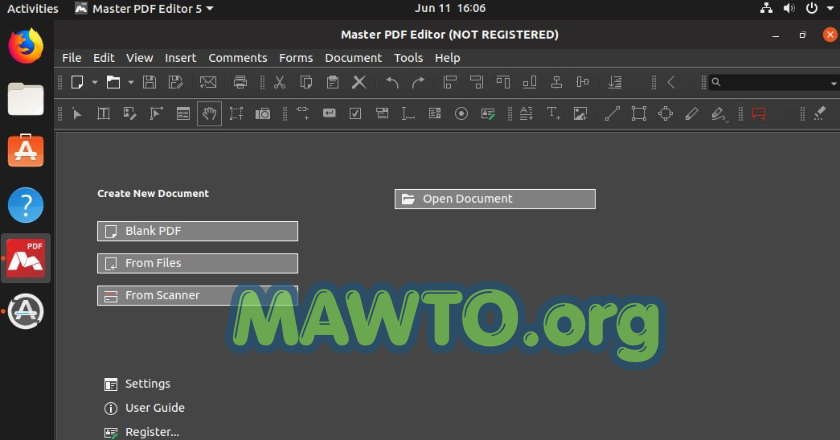Click the Redo arrow icon
This screenshot has width=840, height=440.
418,83
